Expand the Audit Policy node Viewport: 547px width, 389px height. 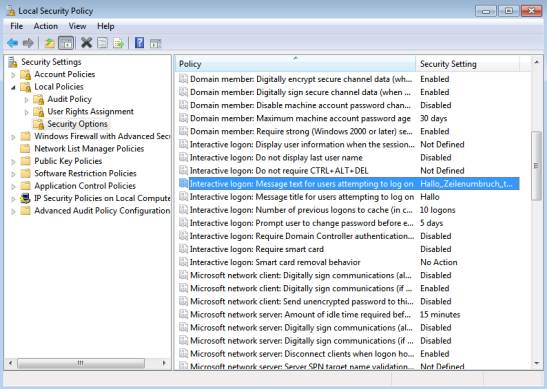27,100
